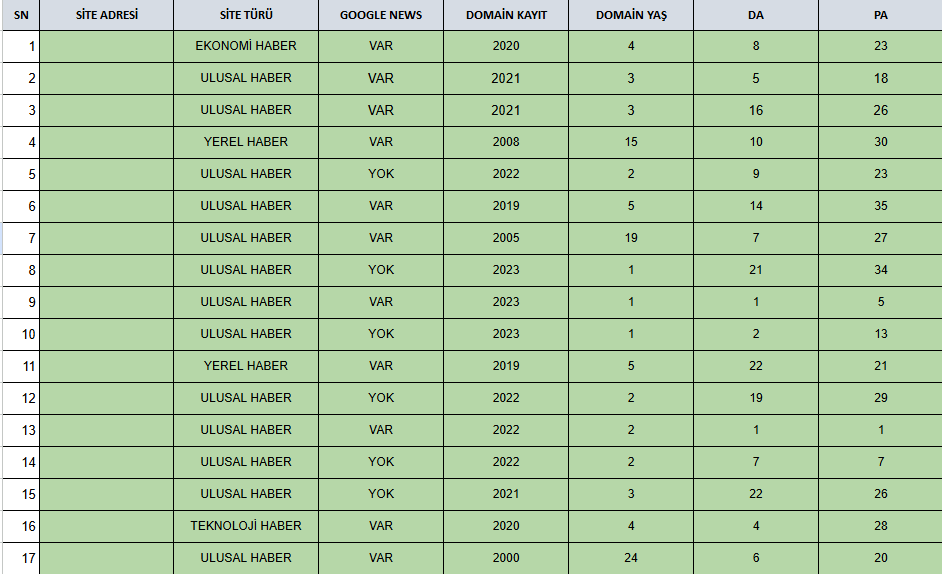Select the domain age 24 cell
This screenshot has height=574, width=942.
coord(631,558)
